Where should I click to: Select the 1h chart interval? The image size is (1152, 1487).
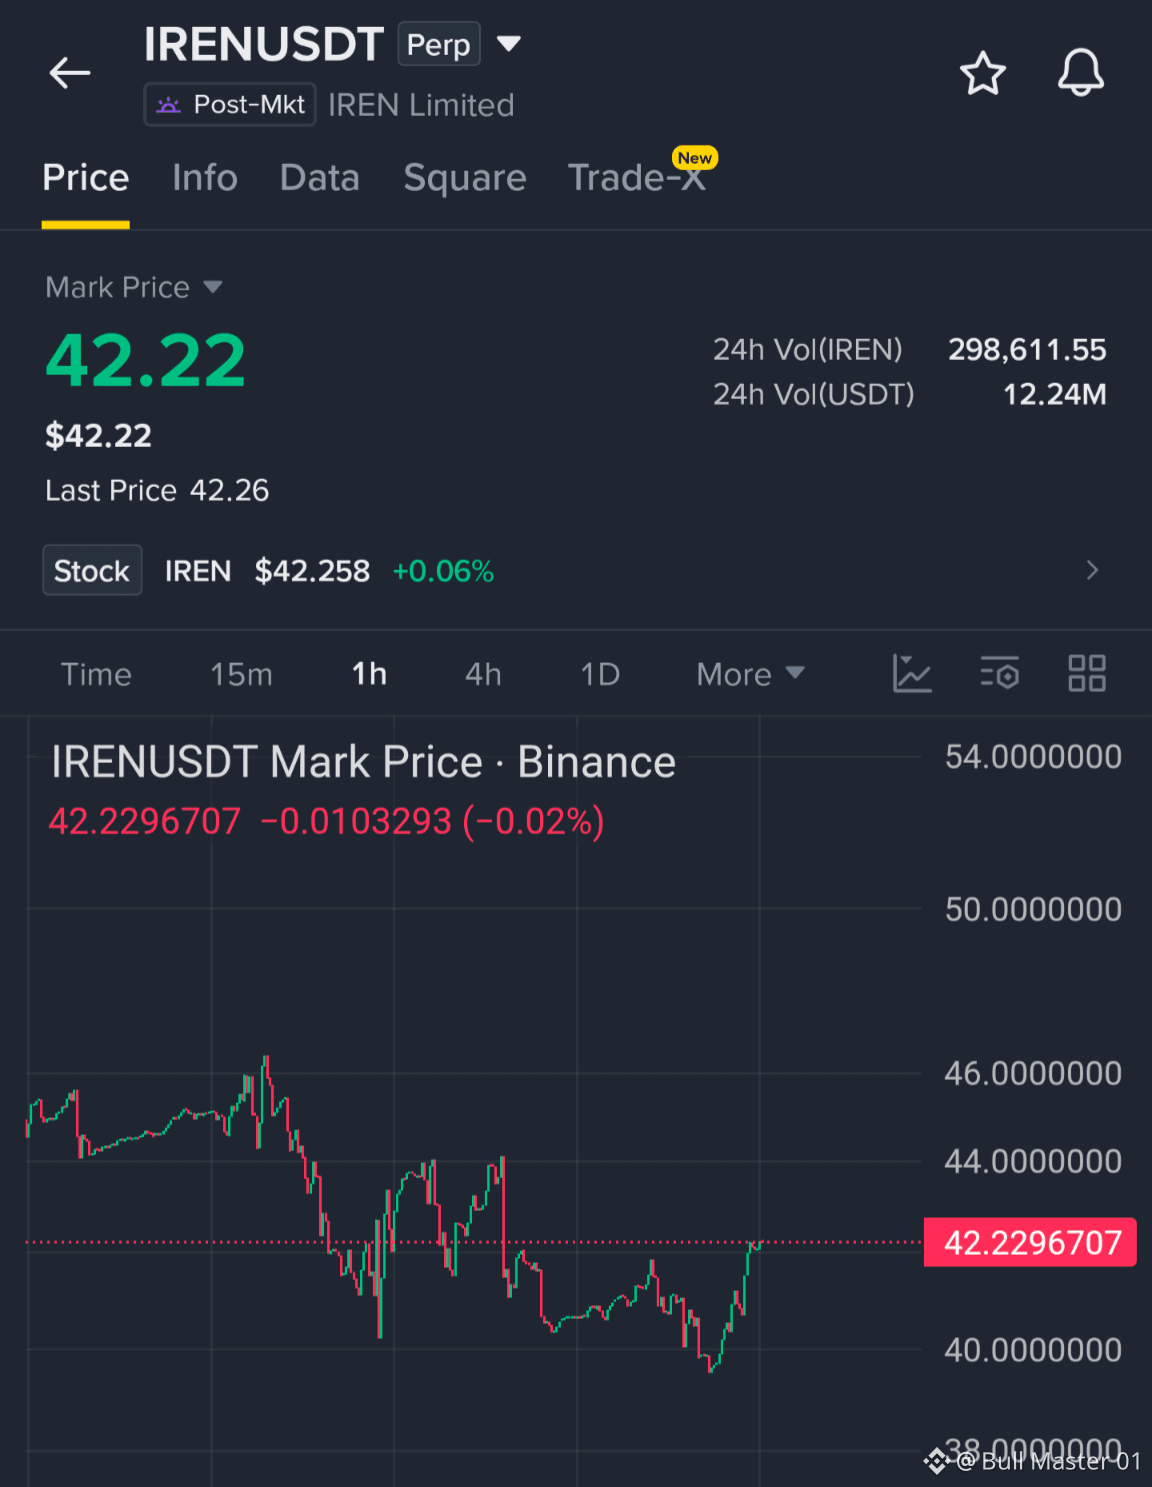369,674
